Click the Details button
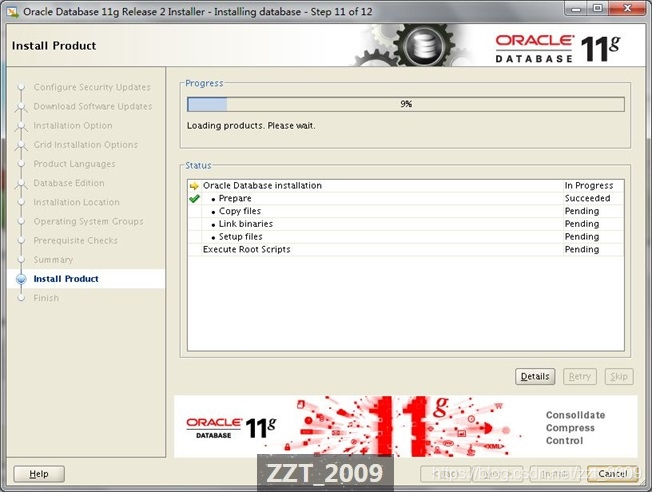This screenshot has height=492, width=652. [535, 376]
